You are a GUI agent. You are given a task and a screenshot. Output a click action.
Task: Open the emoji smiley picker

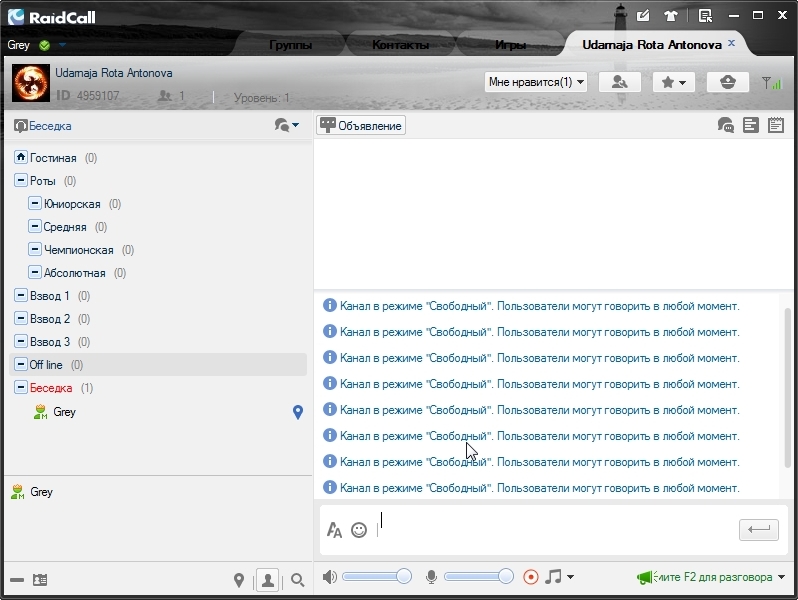coord(359,530)
